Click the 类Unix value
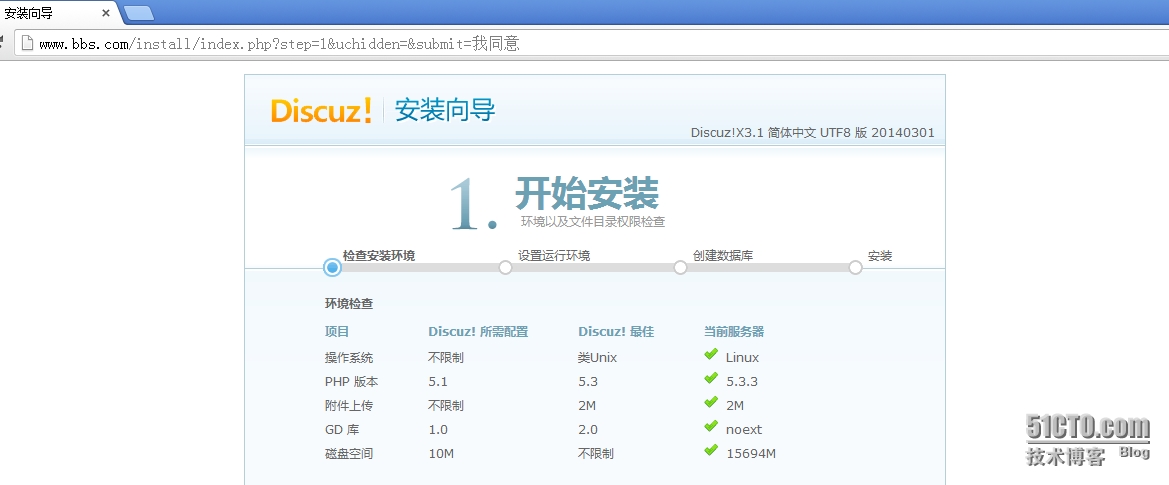 click(x=597, y=358)
